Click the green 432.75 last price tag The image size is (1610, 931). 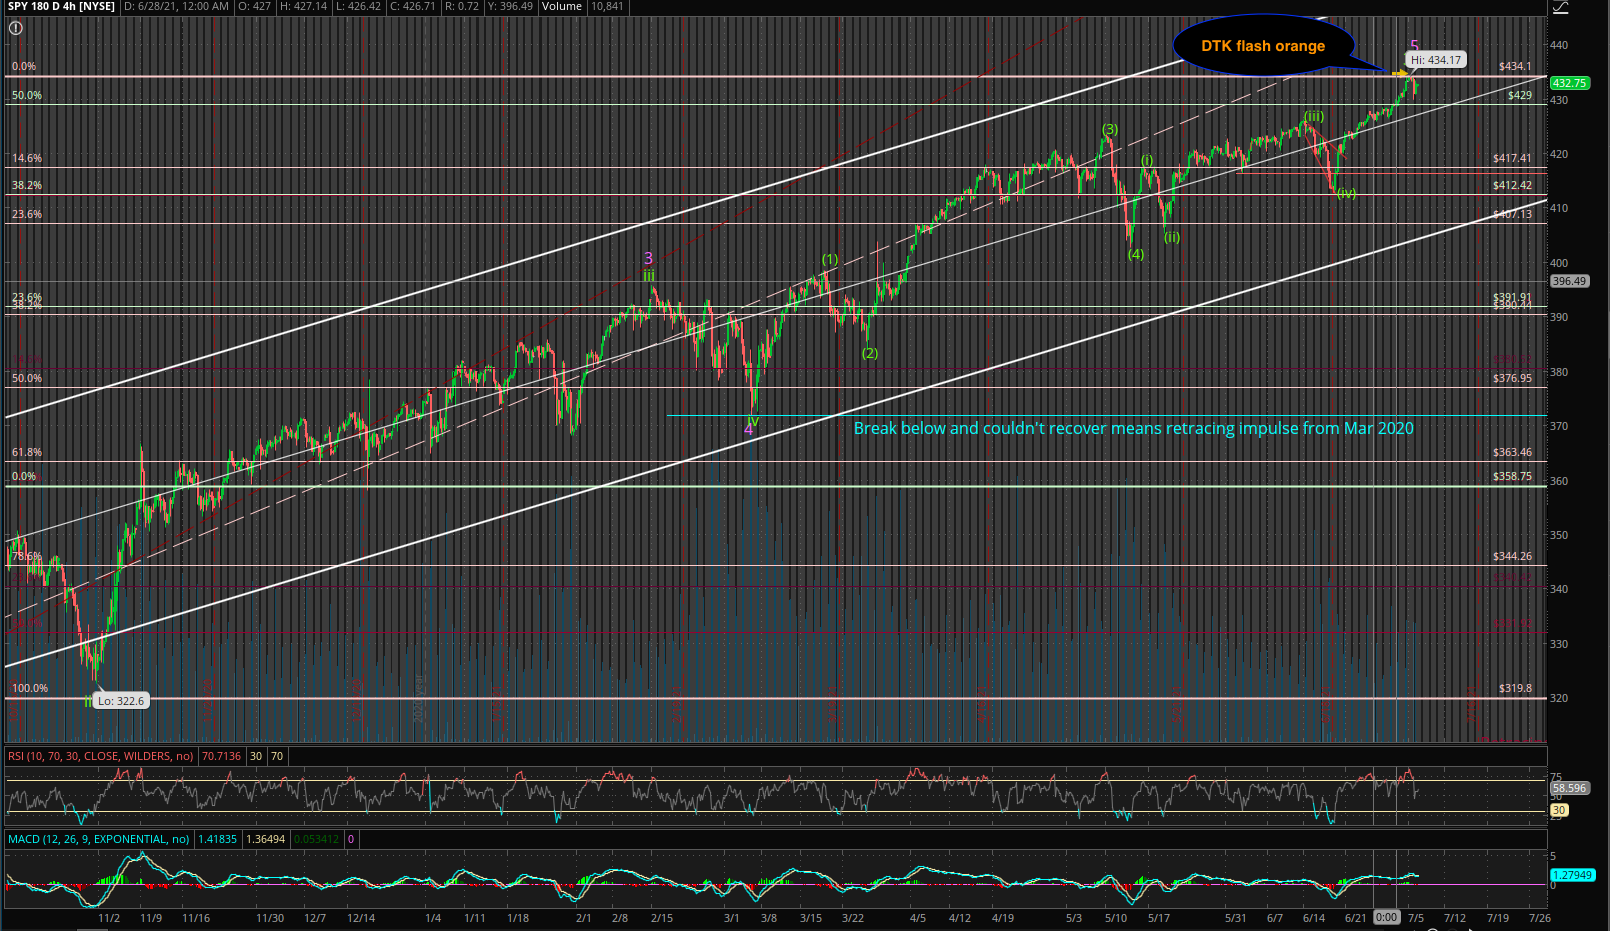1569,83
